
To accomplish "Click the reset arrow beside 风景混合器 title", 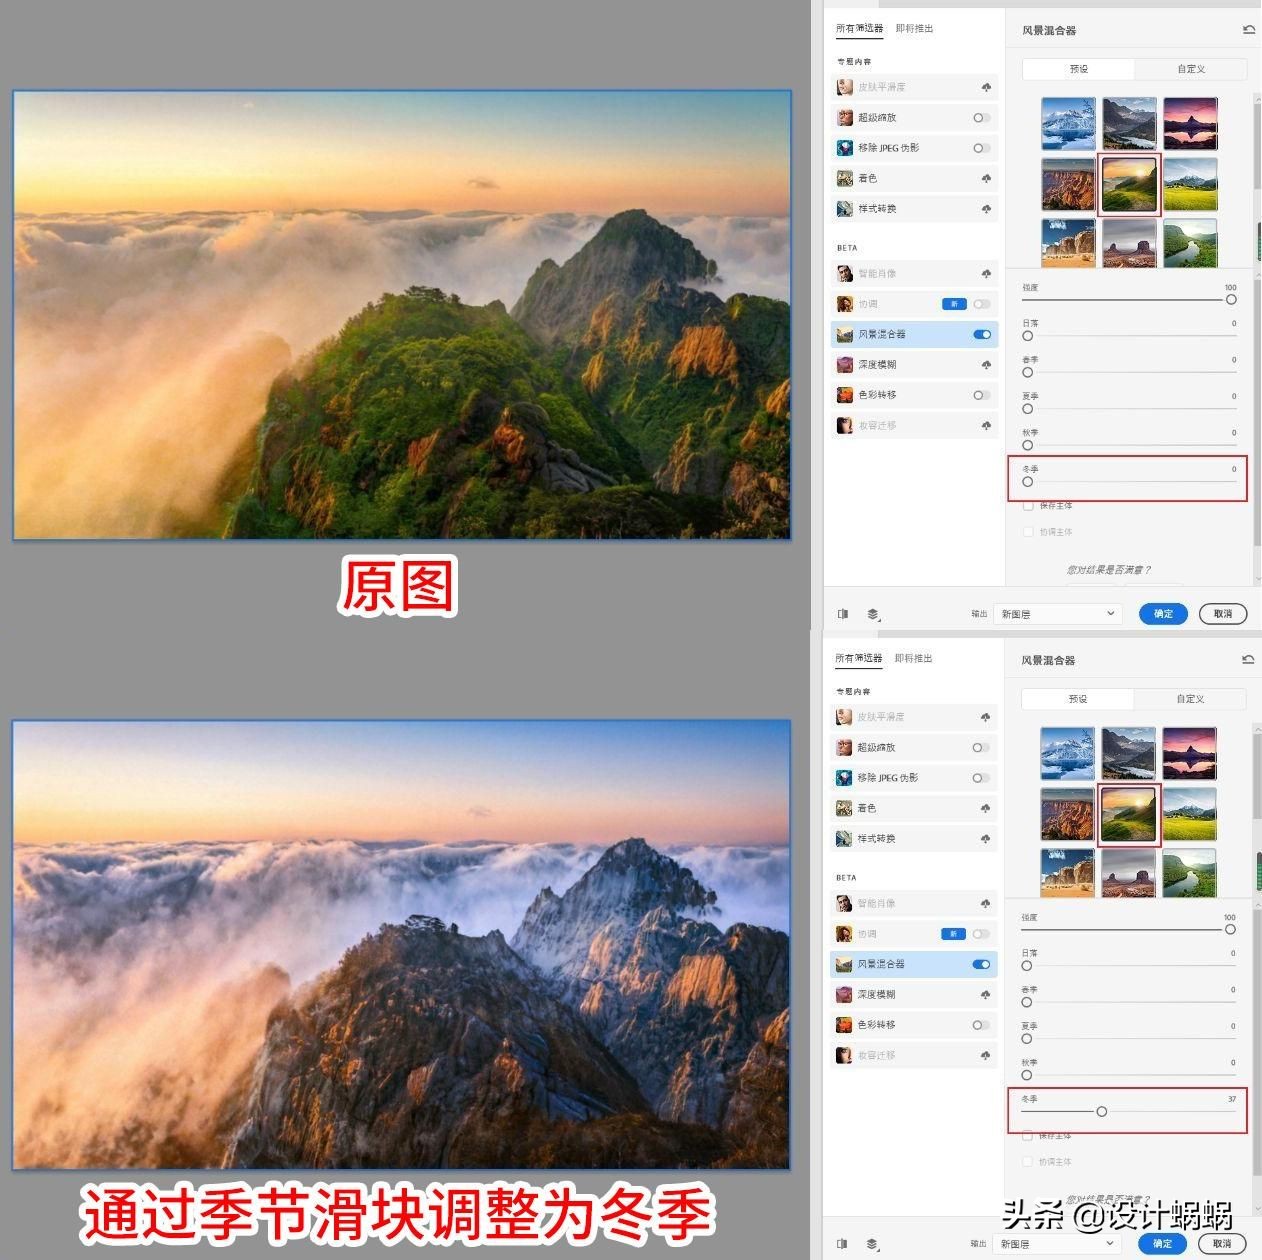I will (x=1247, y=30).
